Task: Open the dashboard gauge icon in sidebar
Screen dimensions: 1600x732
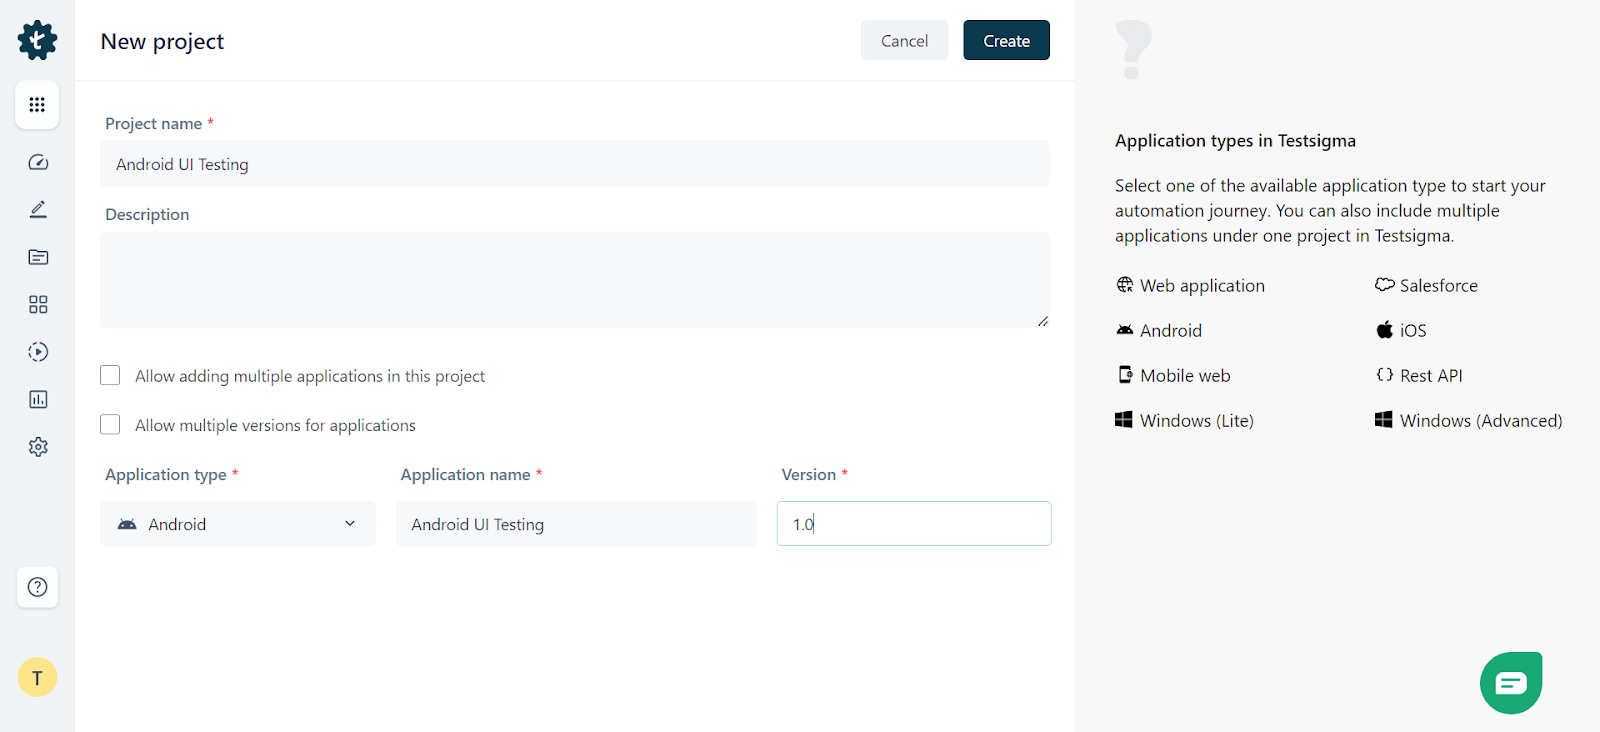Action: (x=38, y=162)
